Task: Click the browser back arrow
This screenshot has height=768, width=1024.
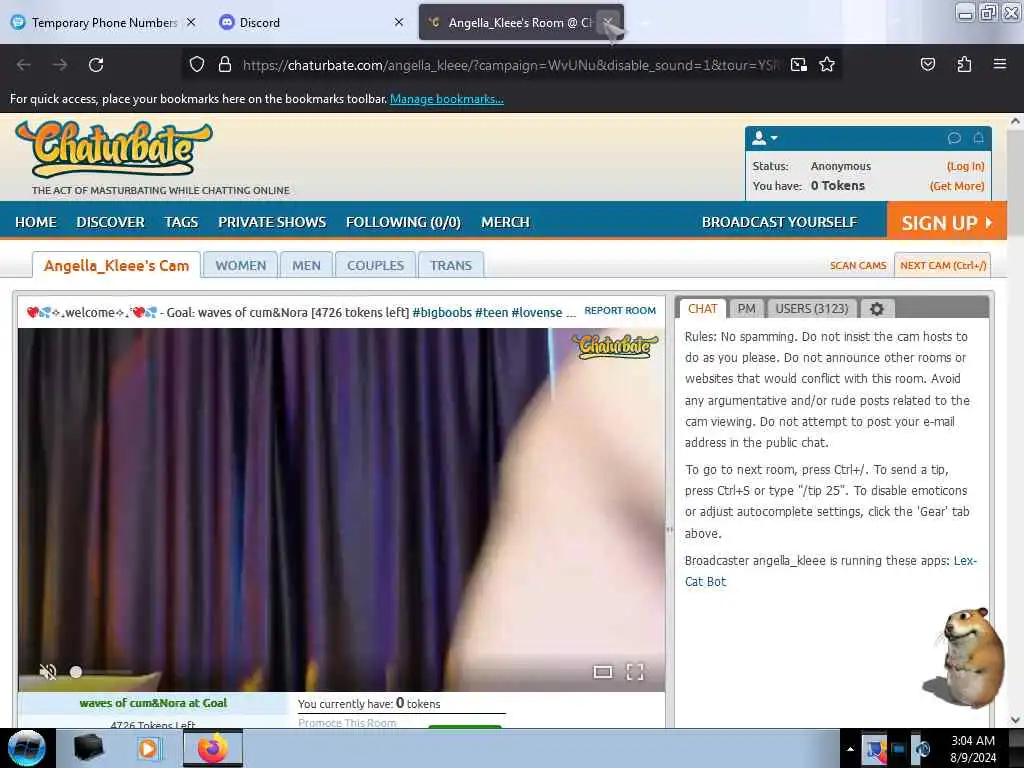Action: tap(24, 65)
